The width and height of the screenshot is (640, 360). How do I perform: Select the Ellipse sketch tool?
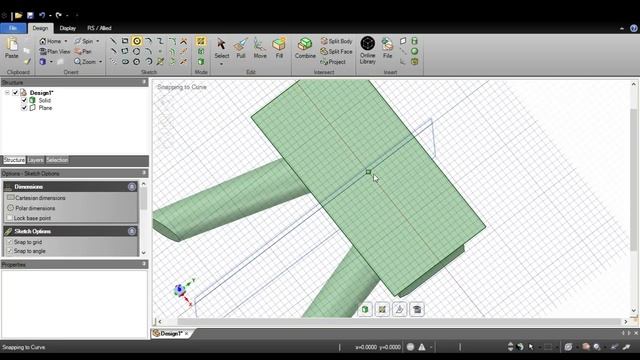click(x=125, y=62)
